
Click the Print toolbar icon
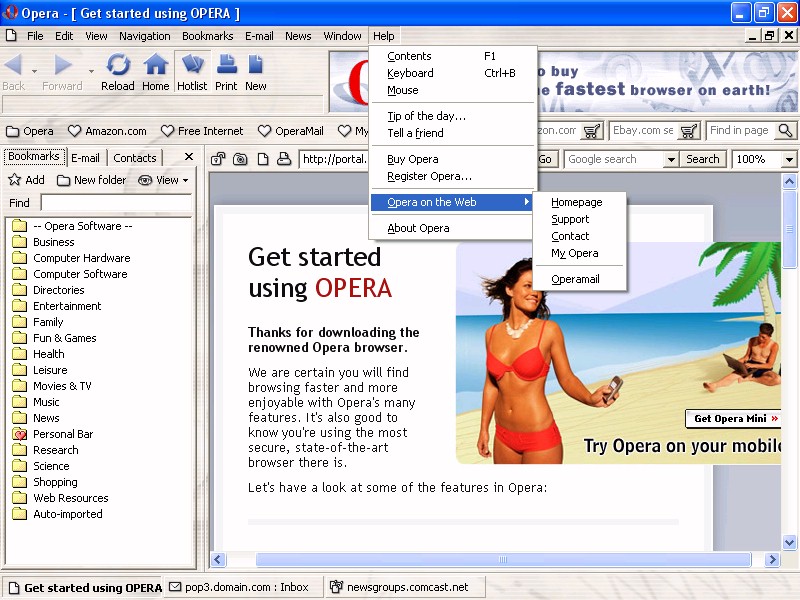coord(226,72)
